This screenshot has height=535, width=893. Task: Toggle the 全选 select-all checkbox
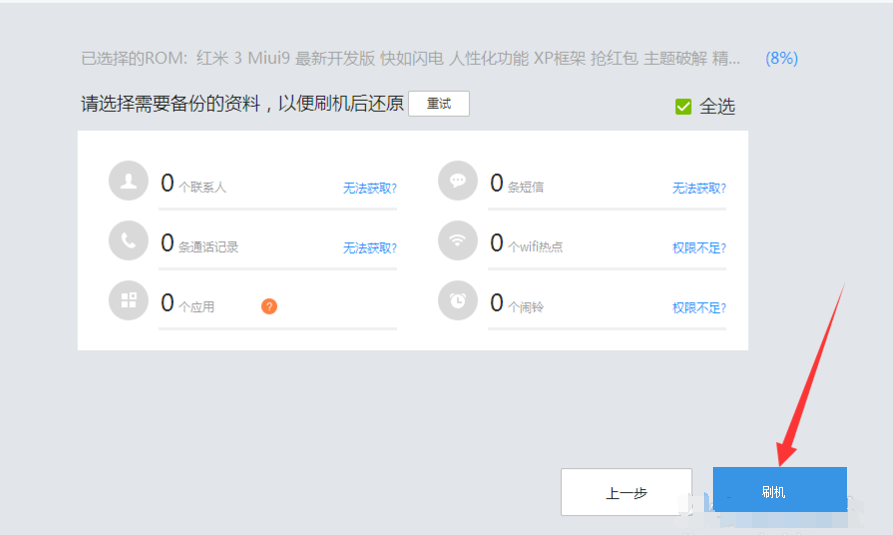pyautogui.click(x=684, y=106)
